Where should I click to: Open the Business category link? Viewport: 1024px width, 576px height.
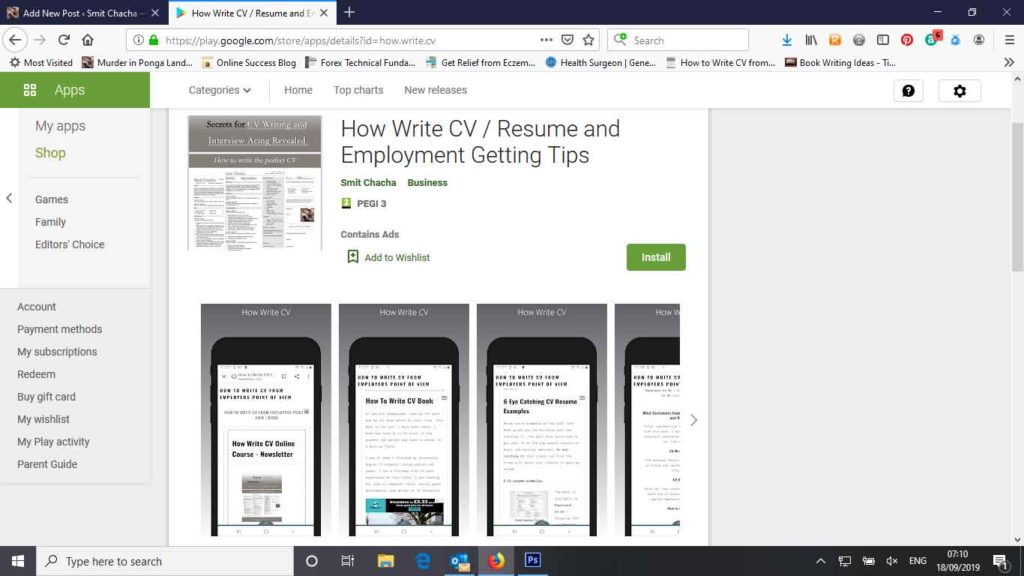click(x=427, y=183)
